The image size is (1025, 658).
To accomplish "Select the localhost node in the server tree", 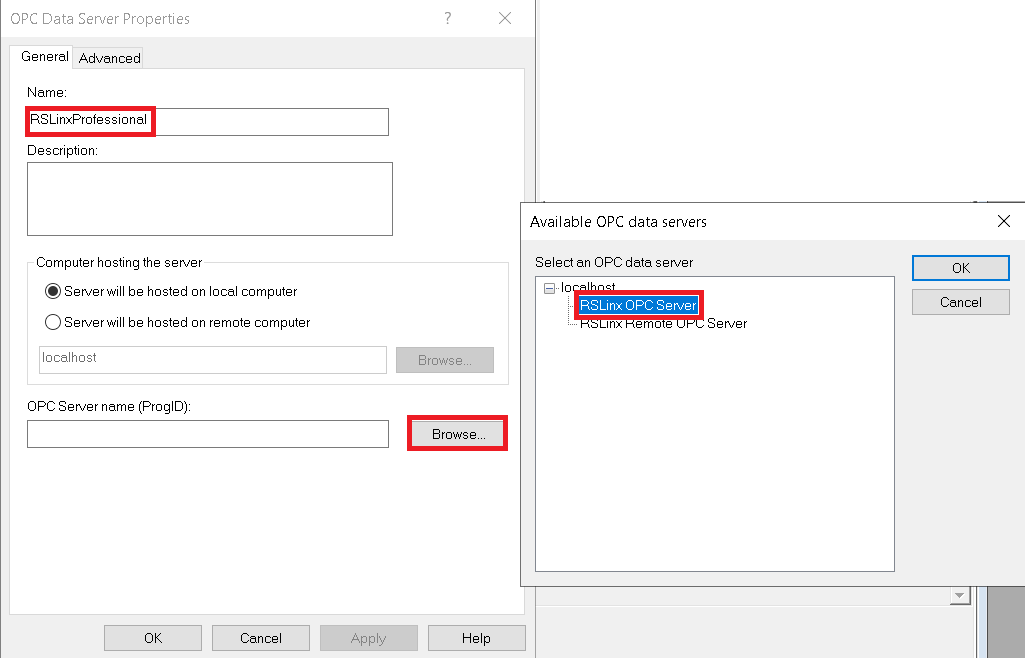I will tap(588, 287).
